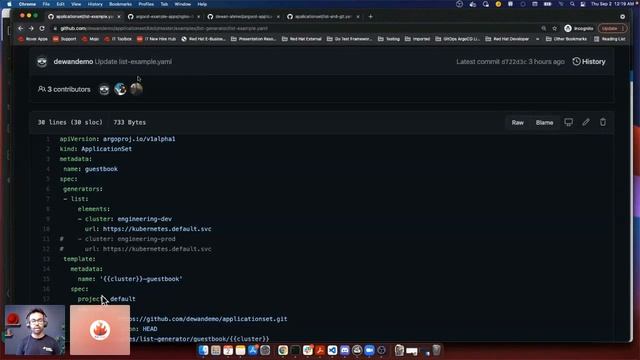Image resolution: width=640 pixels, height=360 pixels.
Task: Click the second contributor avatar
Action: pos(120,89)
